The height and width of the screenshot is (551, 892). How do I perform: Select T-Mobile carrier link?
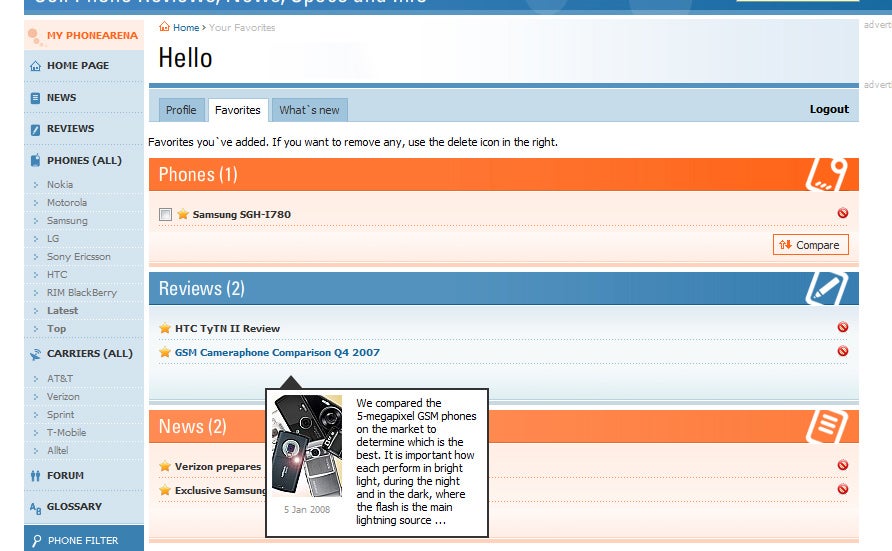(67, 432)
